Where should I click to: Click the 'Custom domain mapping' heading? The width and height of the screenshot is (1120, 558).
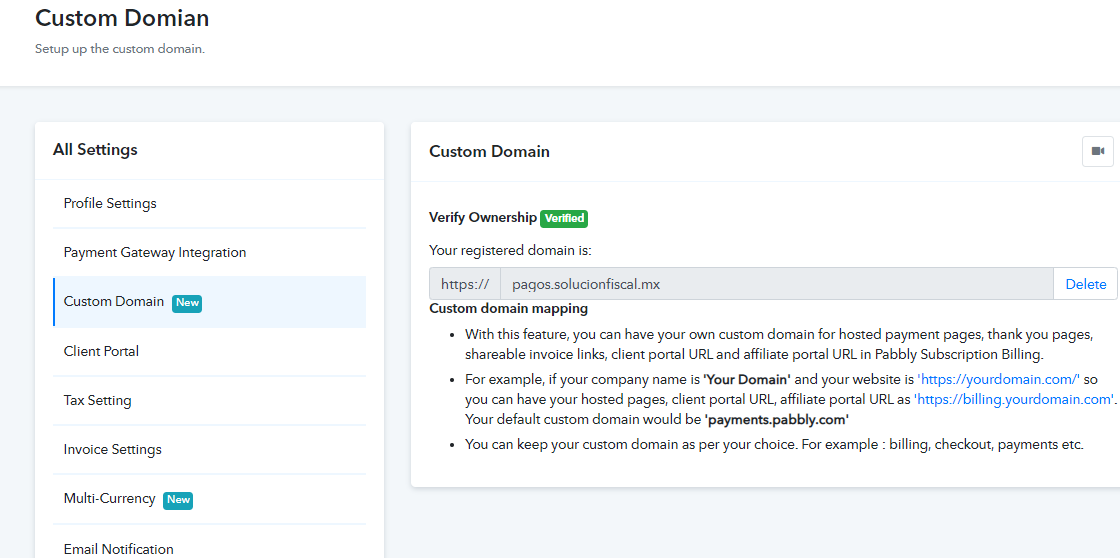pos(509,309)
